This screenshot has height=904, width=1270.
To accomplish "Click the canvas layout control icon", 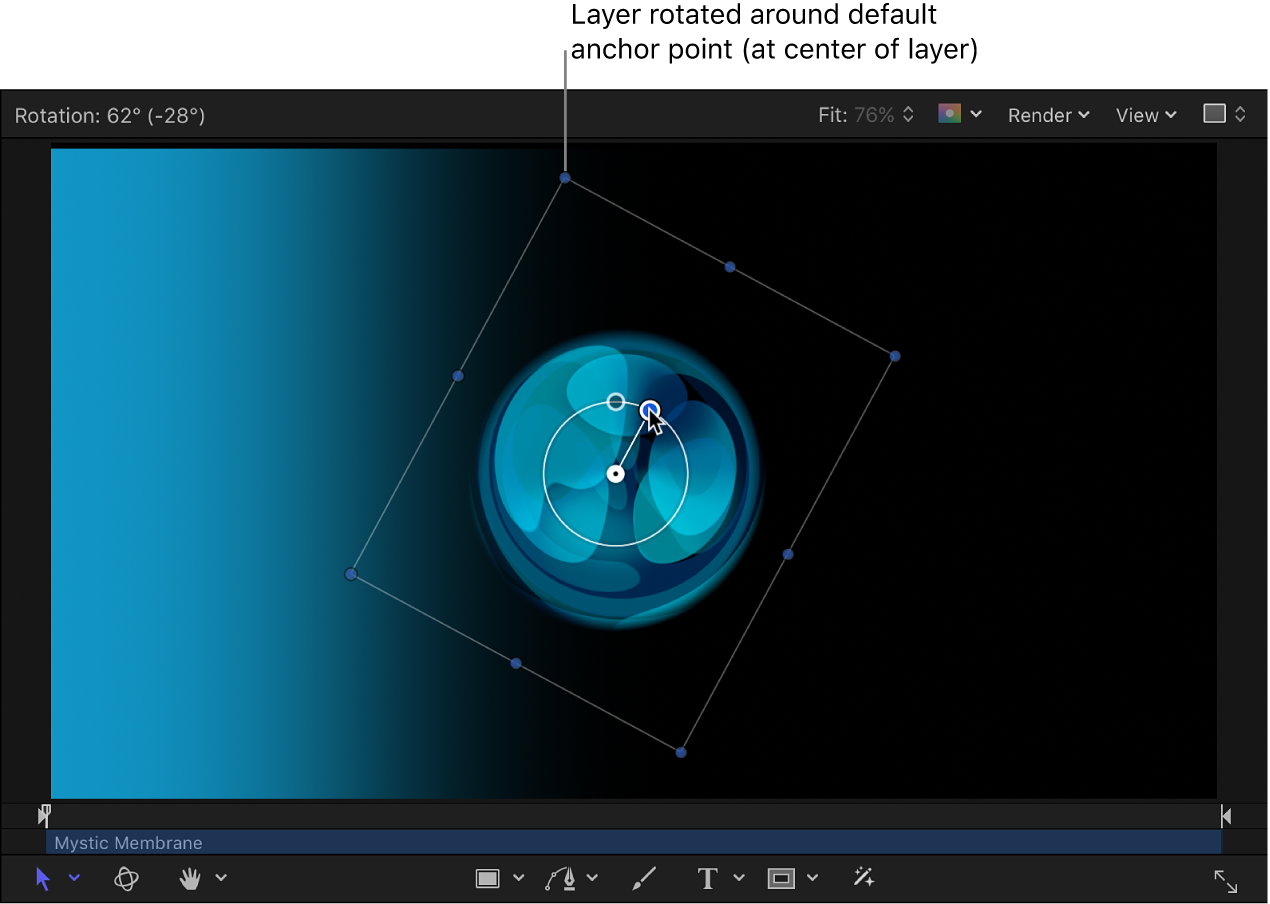I will pos(1216,113).
